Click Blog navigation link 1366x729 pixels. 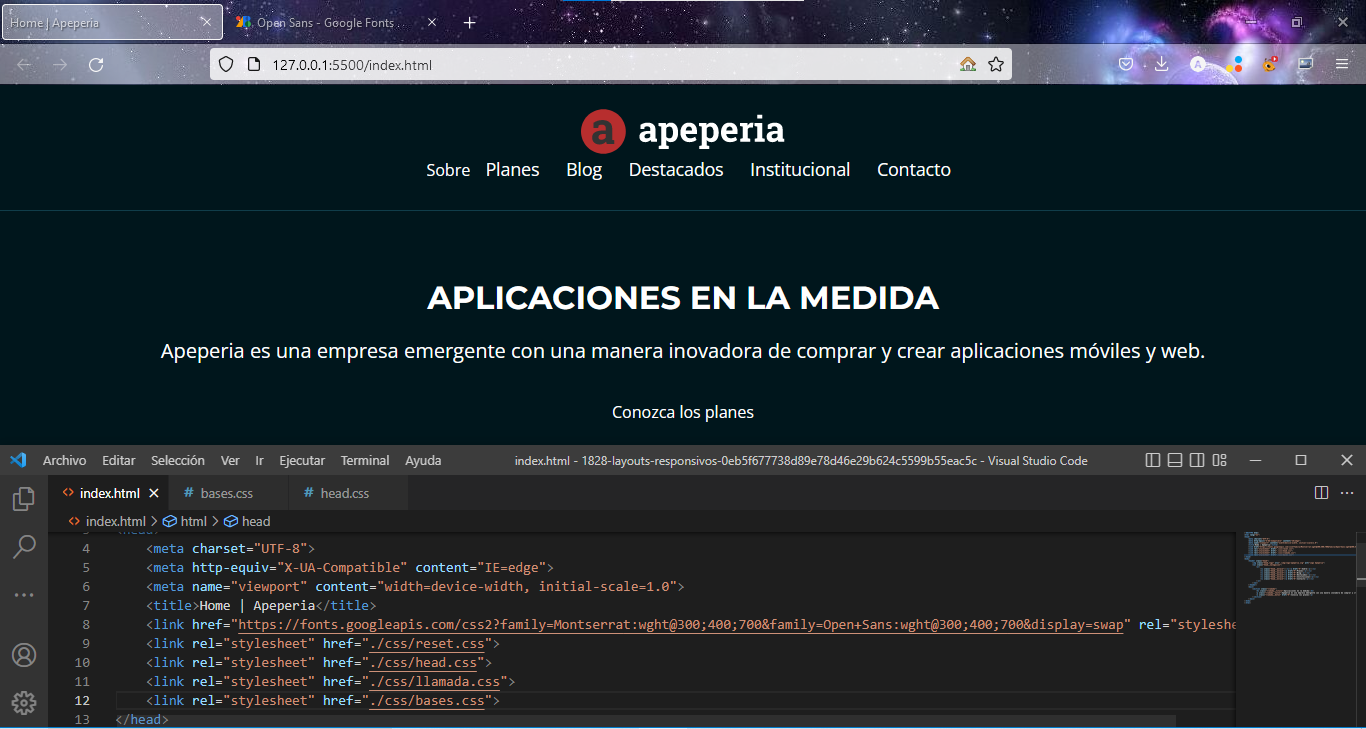(x=584, y=170)
